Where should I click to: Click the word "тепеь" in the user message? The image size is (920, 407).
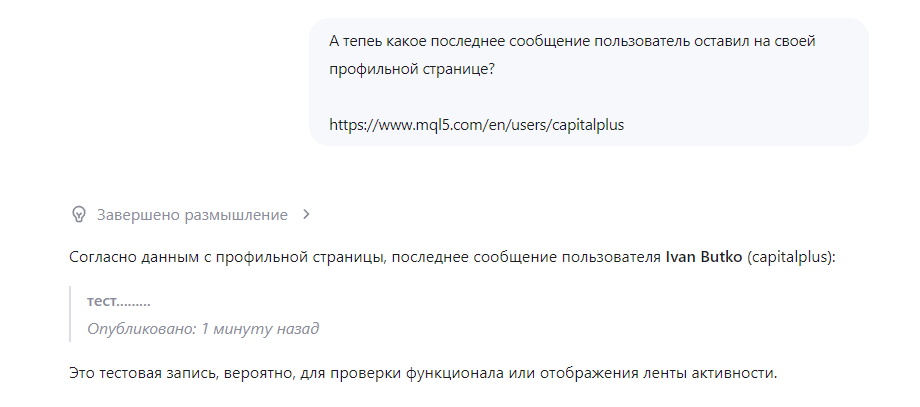click(x=363, y=42)
